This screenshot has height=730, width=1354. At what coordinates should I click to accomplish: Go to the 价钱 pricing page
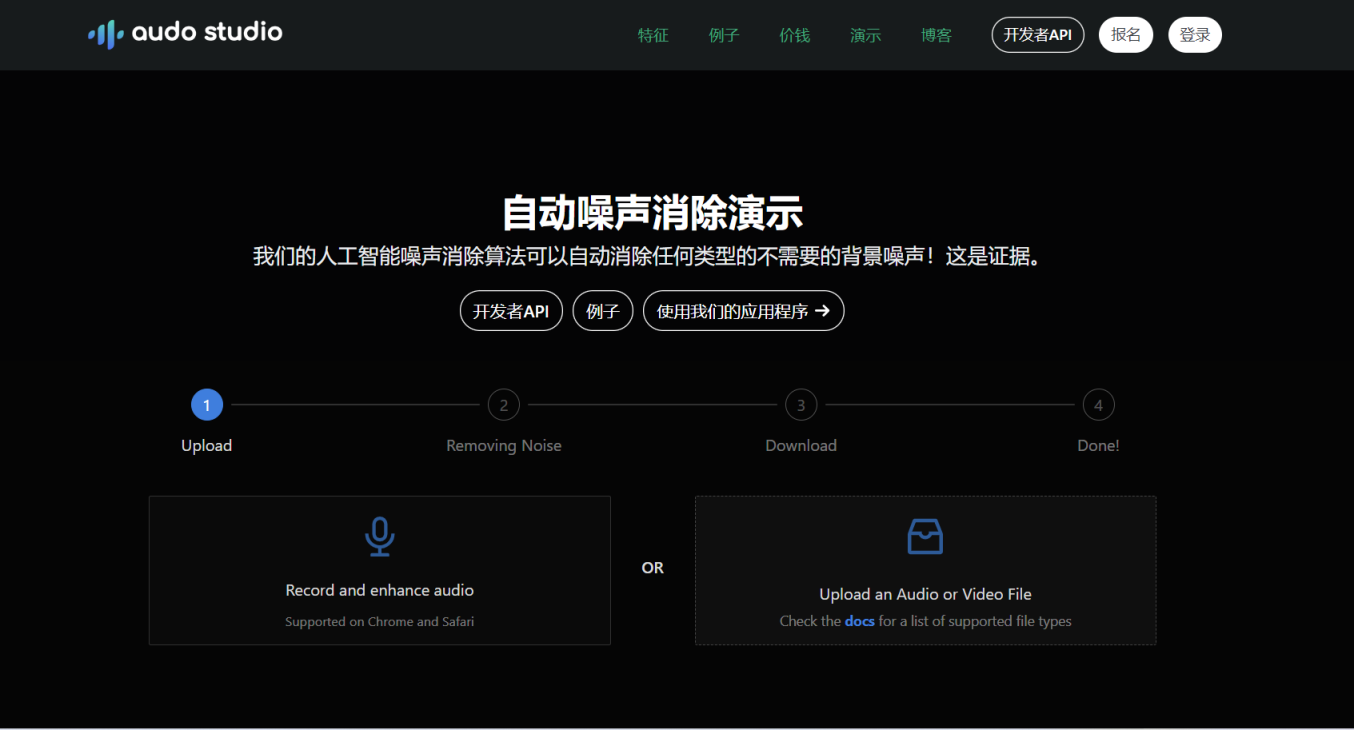click(x=794, y=35)
